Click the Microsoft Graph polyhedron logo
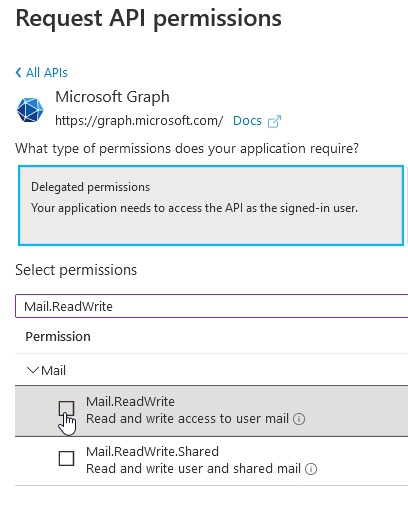Screen dimensions: 408x511 [30, 110]
